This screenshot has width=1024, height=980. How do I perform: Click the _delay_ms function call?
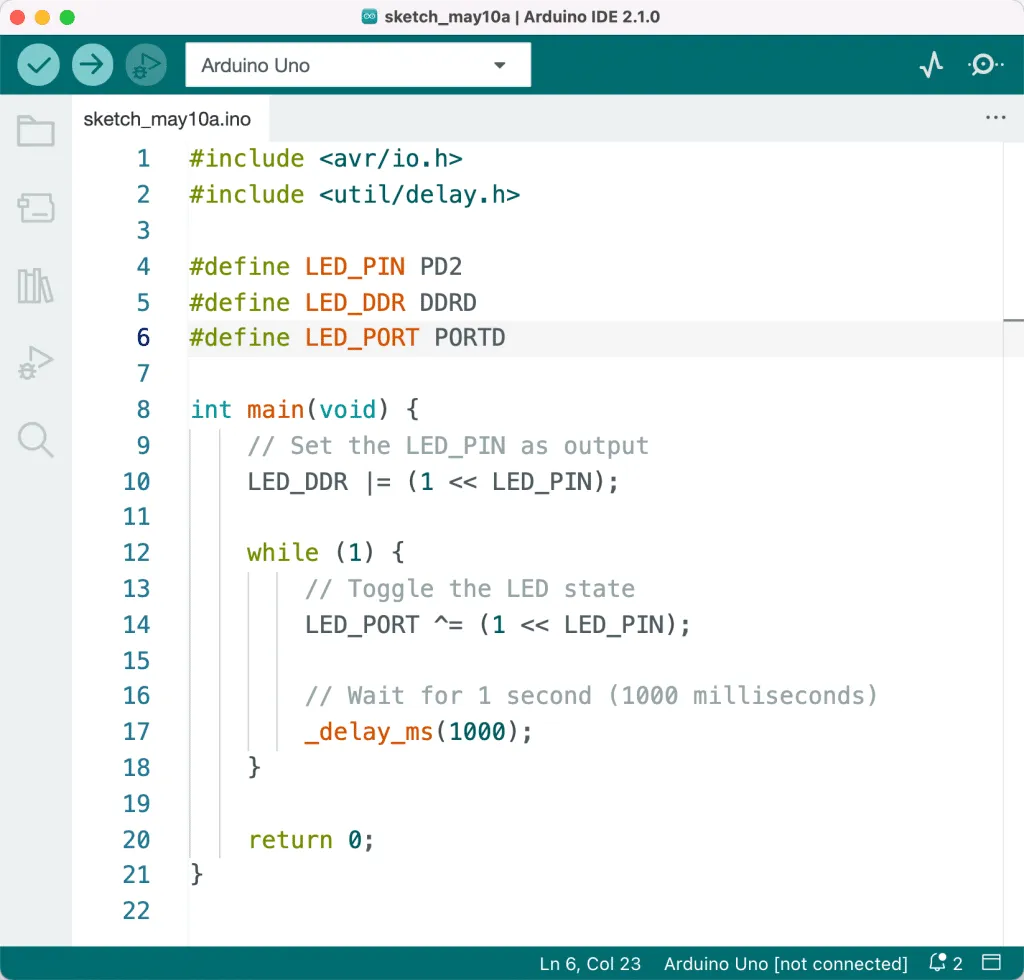point(369,732)
